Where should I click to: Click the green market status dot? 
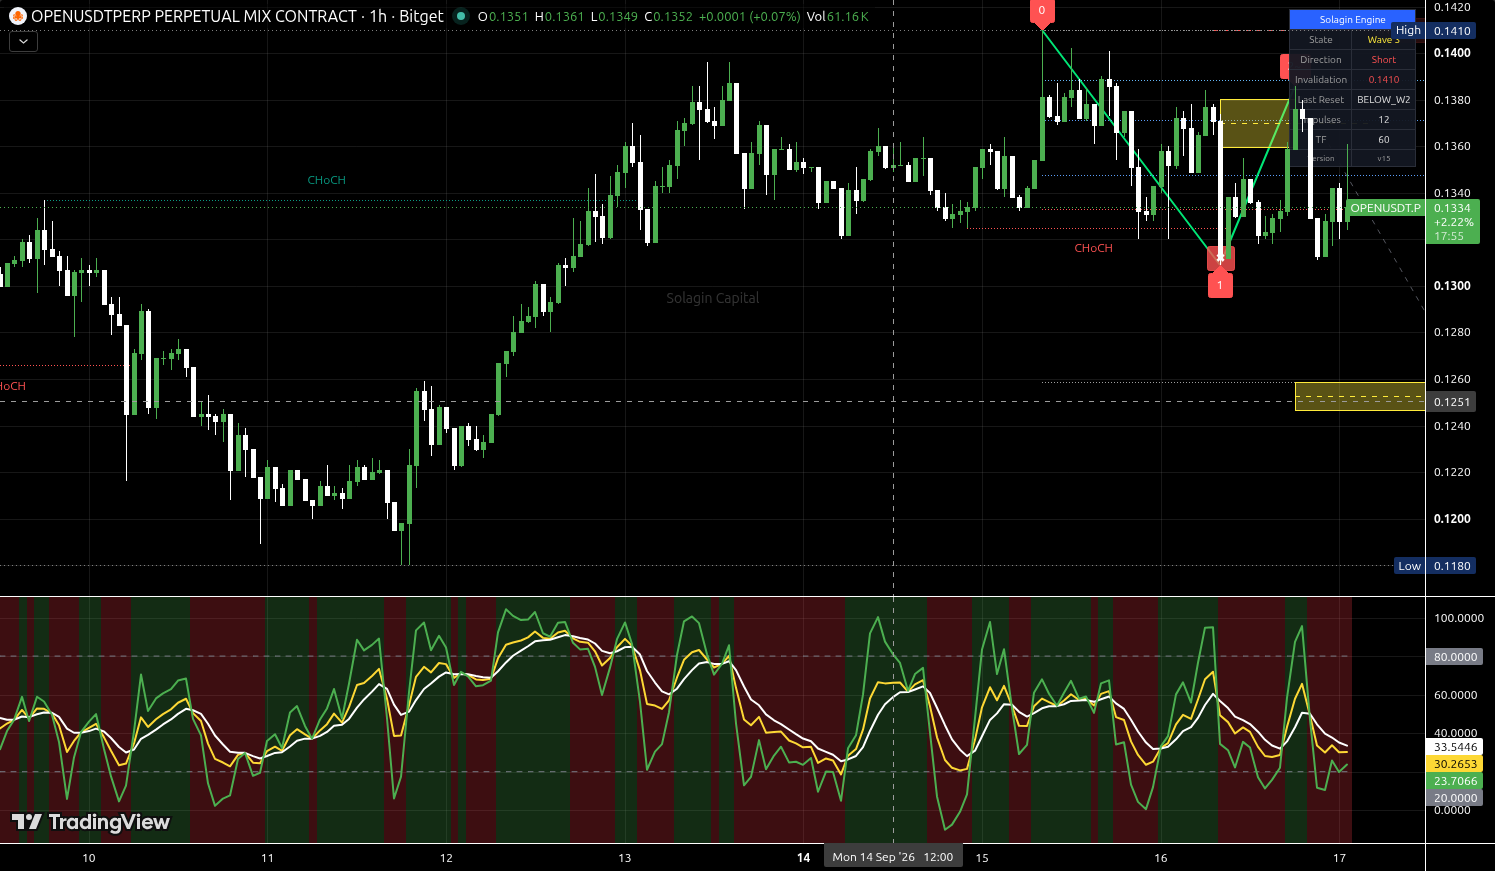pos(460,16)
